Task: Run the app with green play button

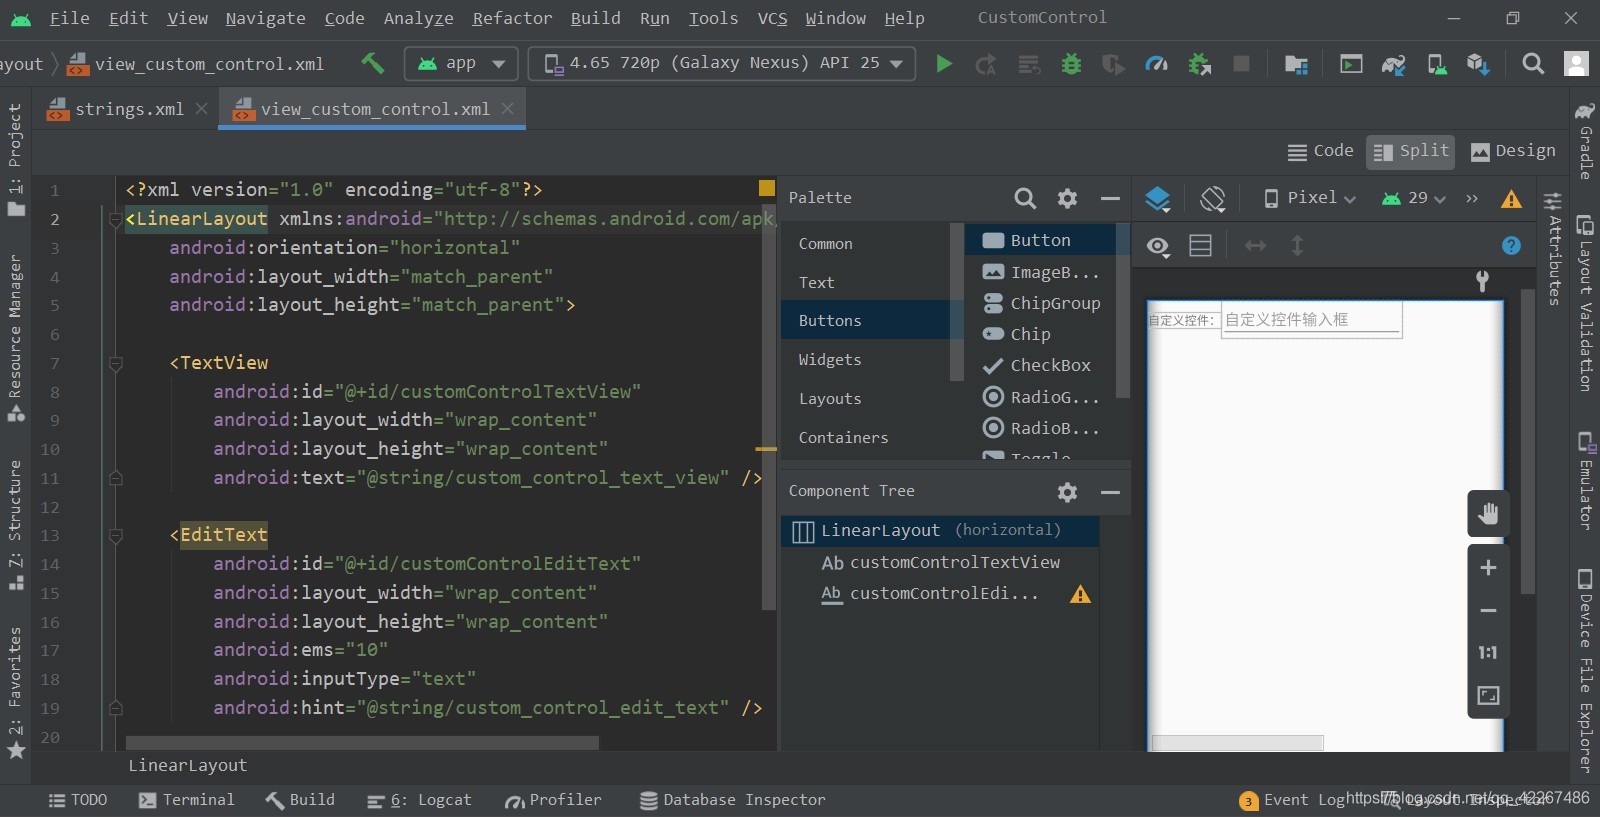Action: [x=943, y=64]
